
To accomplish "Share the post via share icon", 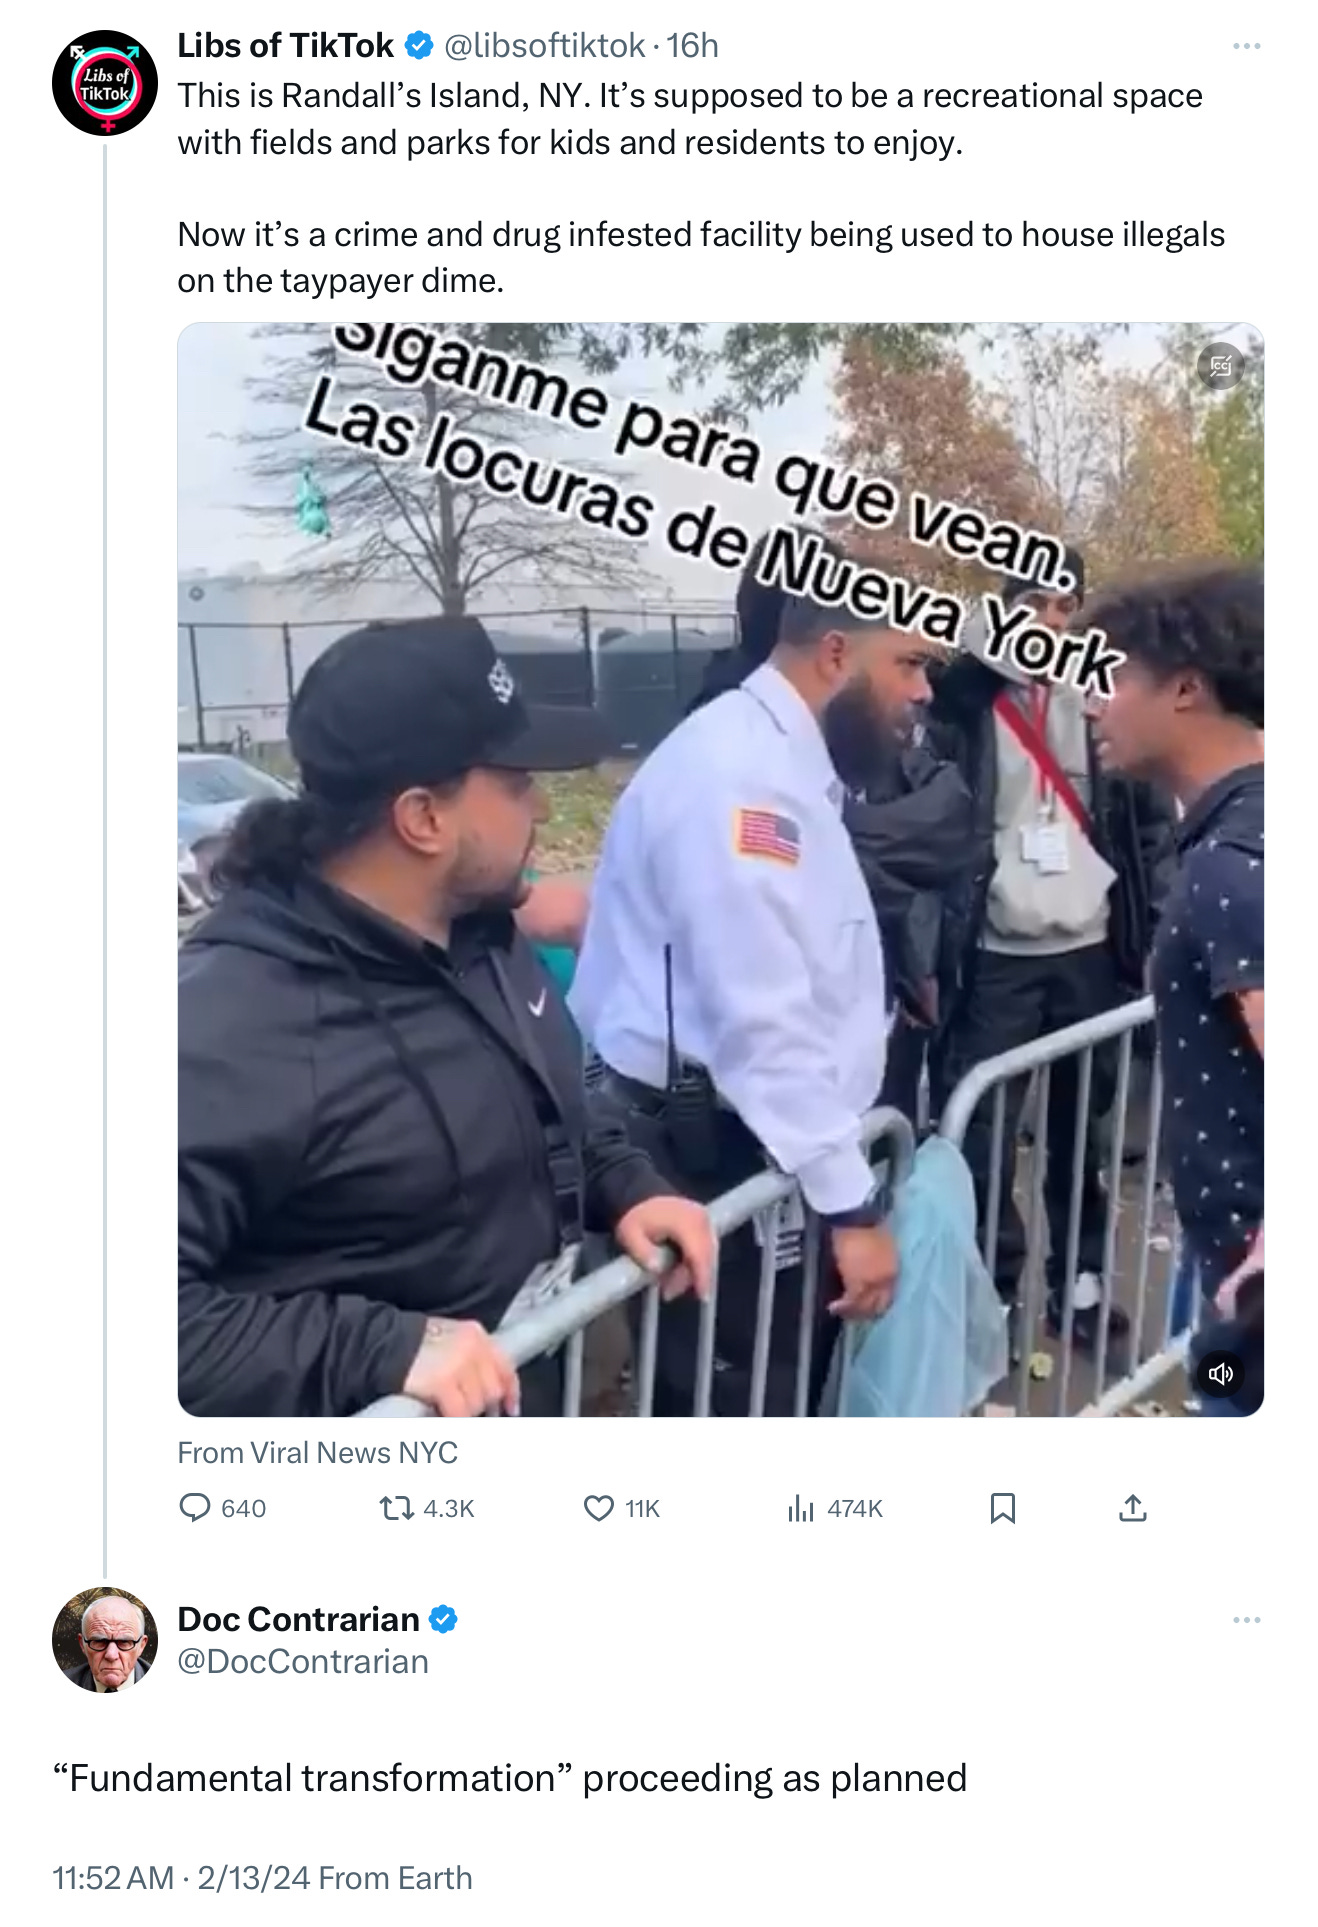I will pos(1132,1507).
